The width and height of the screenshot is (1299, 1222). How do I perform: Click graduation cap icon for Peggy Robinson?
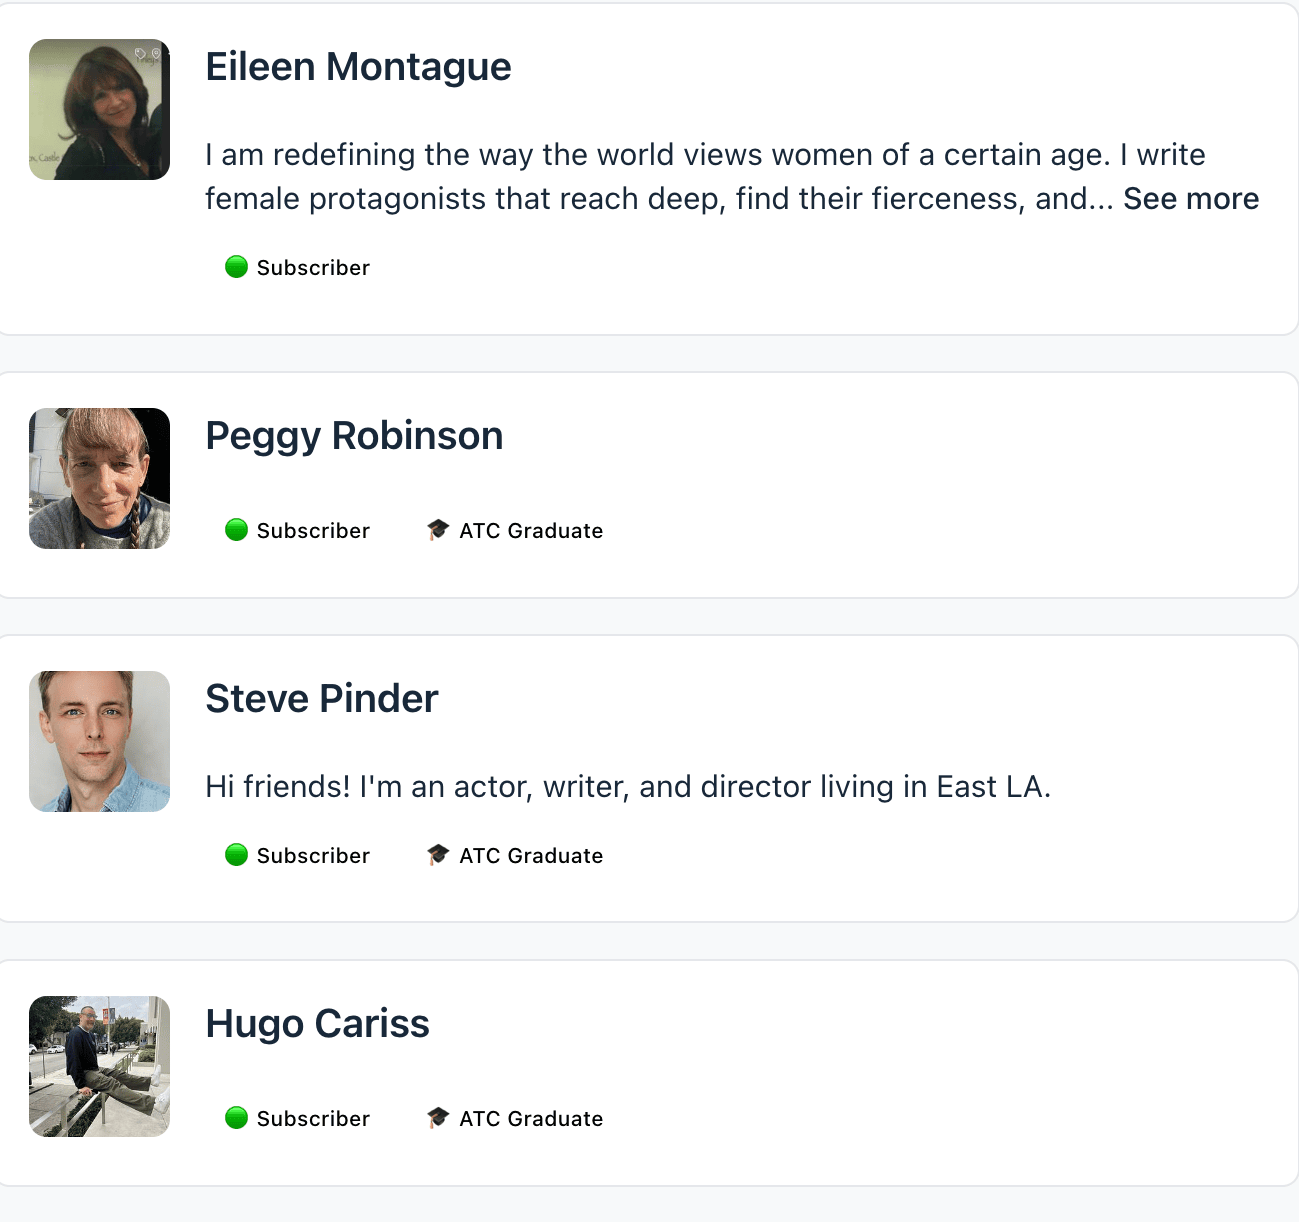click(x=438, y=530)
